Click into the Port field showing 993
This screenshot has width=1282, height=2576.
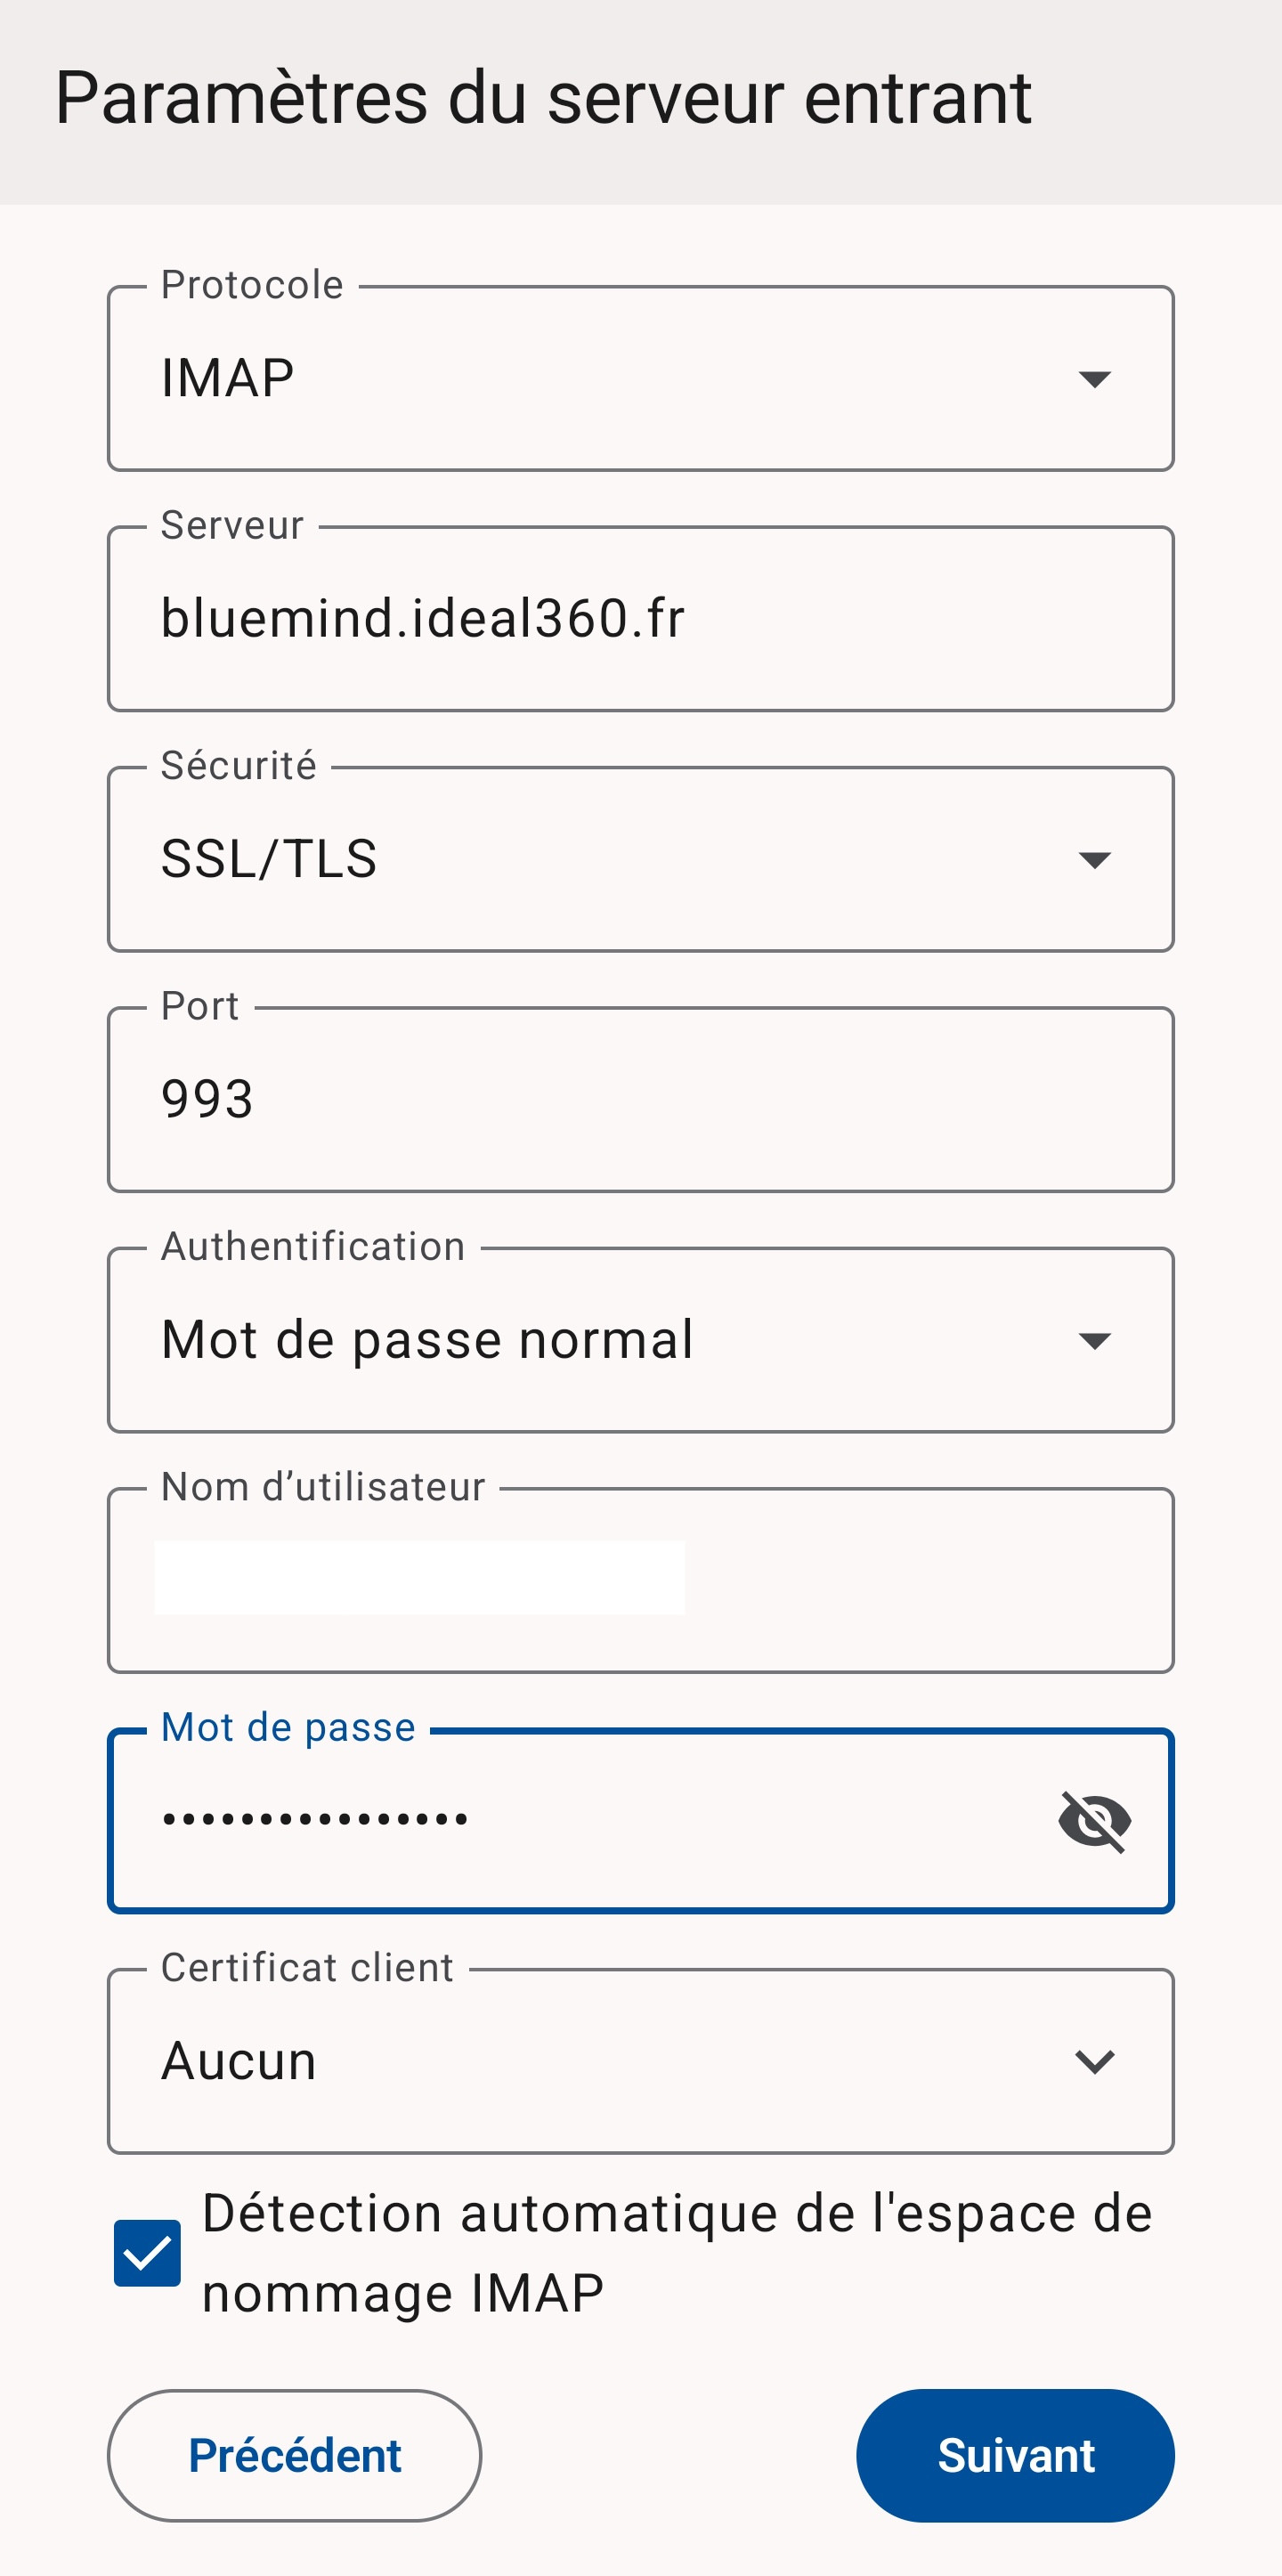(640, 1100)
